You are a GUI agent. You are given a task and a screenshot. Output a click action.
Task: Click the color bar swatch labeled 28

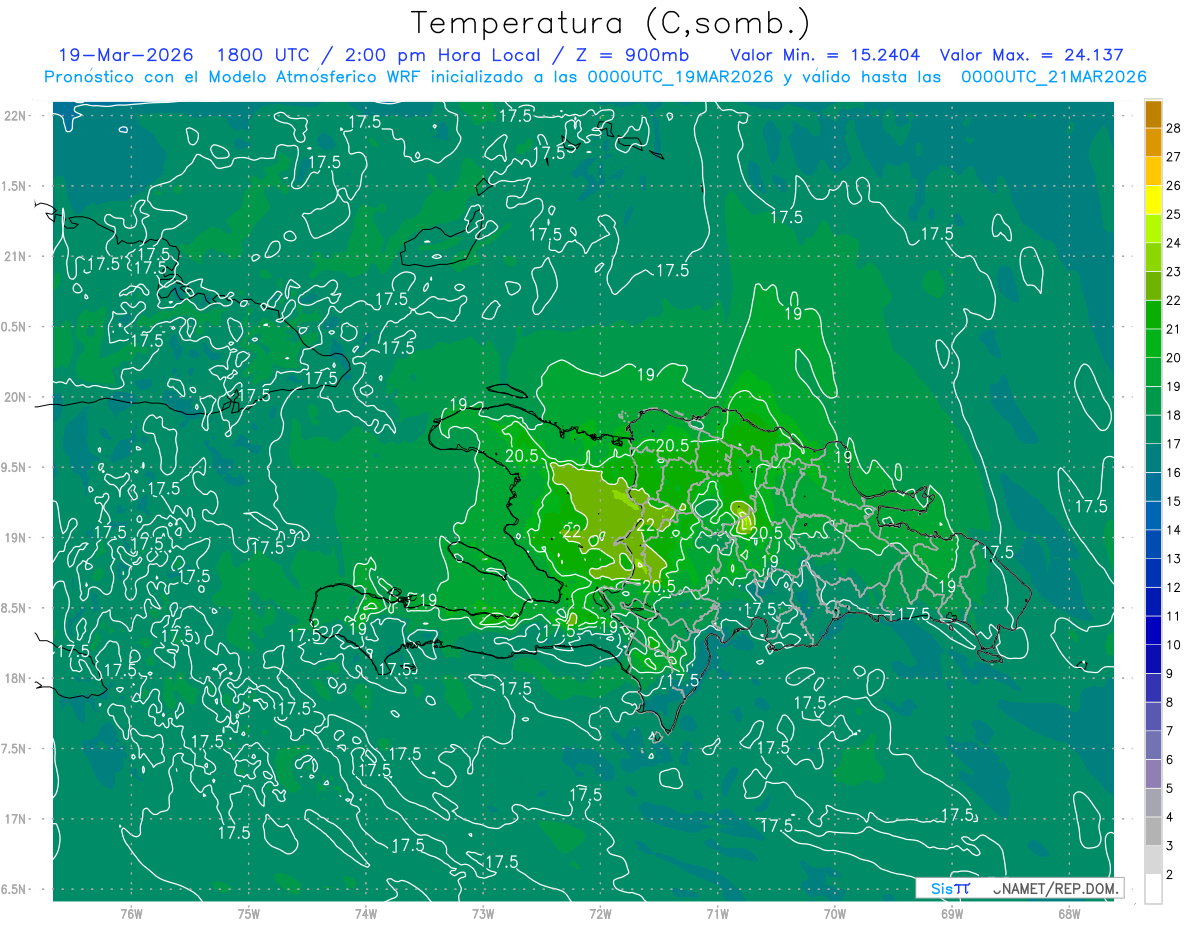(x=1153, y=114)
